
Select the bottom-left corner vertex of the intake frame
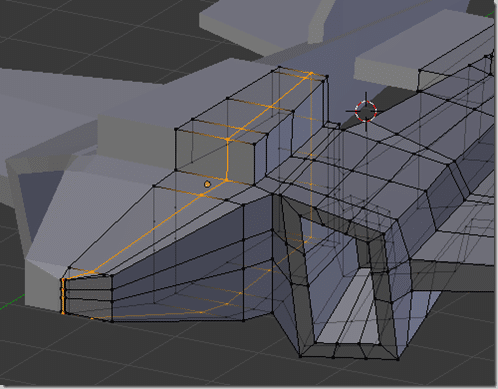[x=300, y=356]
